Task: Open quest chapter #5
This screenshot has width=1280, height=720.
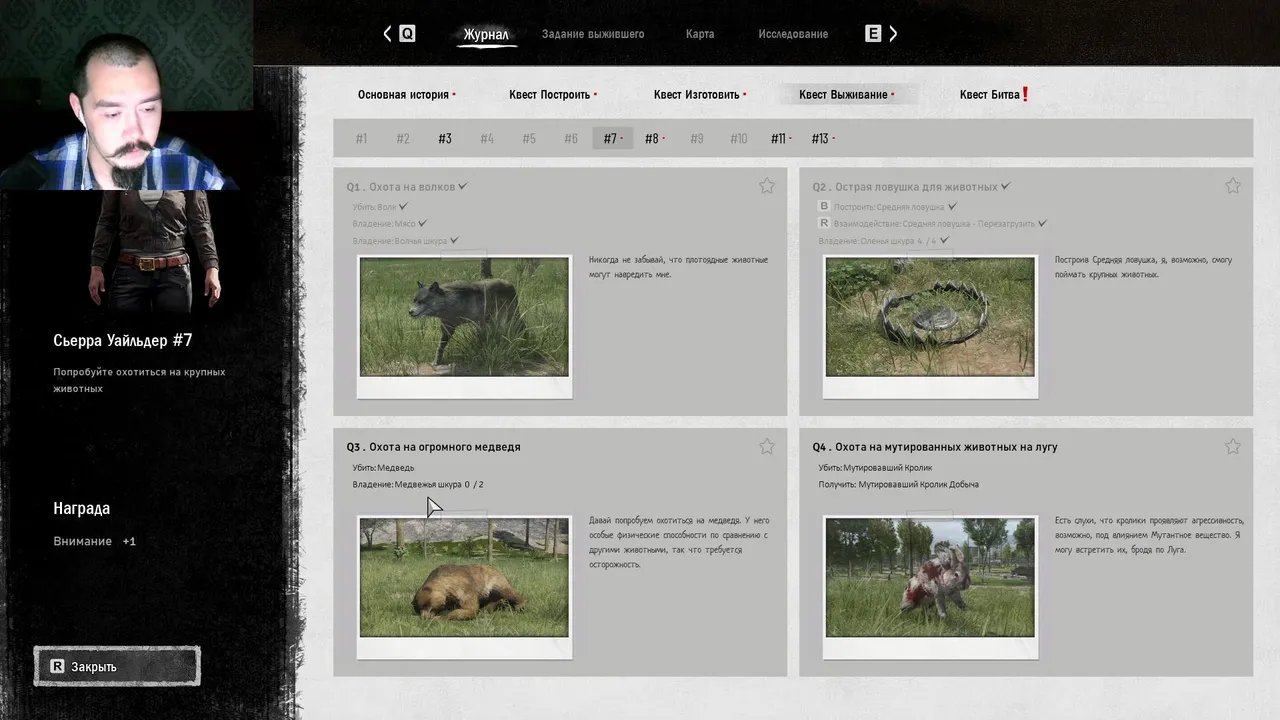Action: (x=529, y=139)
